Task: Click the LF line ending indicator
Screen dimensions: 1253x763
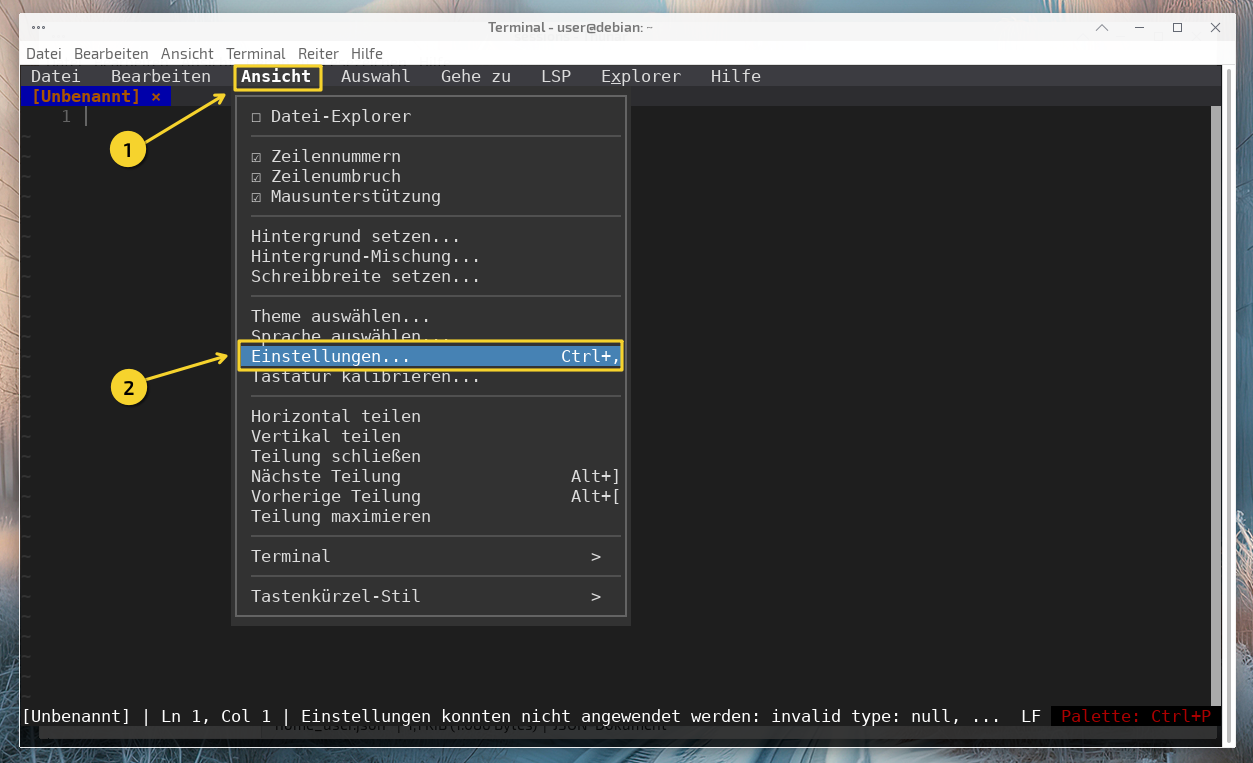Action: (x=1030, y=716)
